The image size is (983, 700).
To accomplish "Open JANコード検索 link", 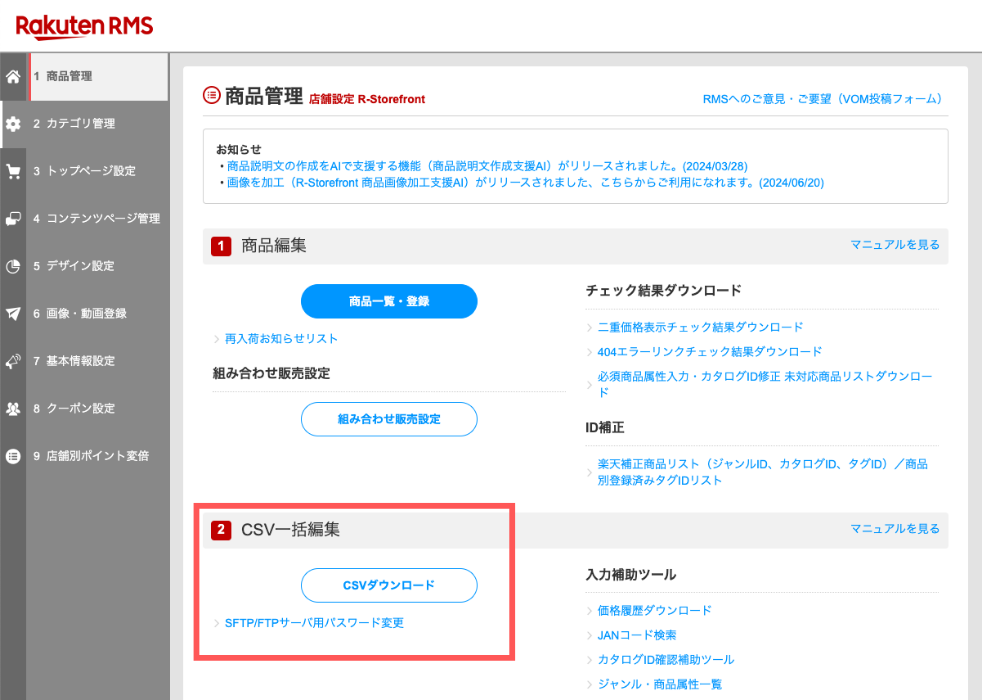I will pos(636,635).
